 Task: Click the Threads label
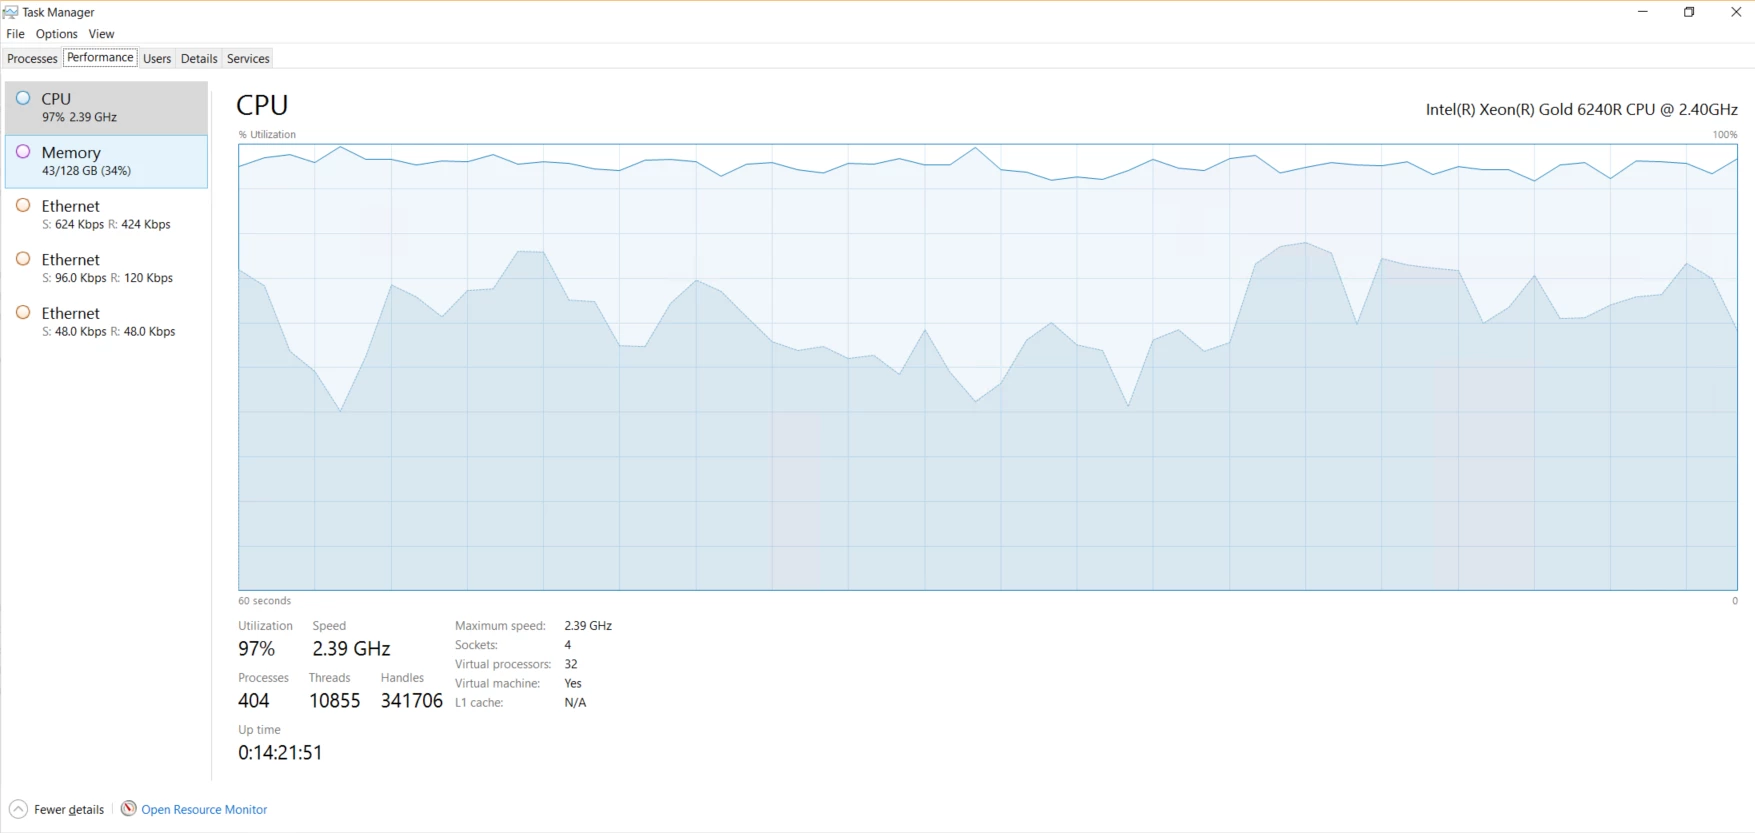329,678
